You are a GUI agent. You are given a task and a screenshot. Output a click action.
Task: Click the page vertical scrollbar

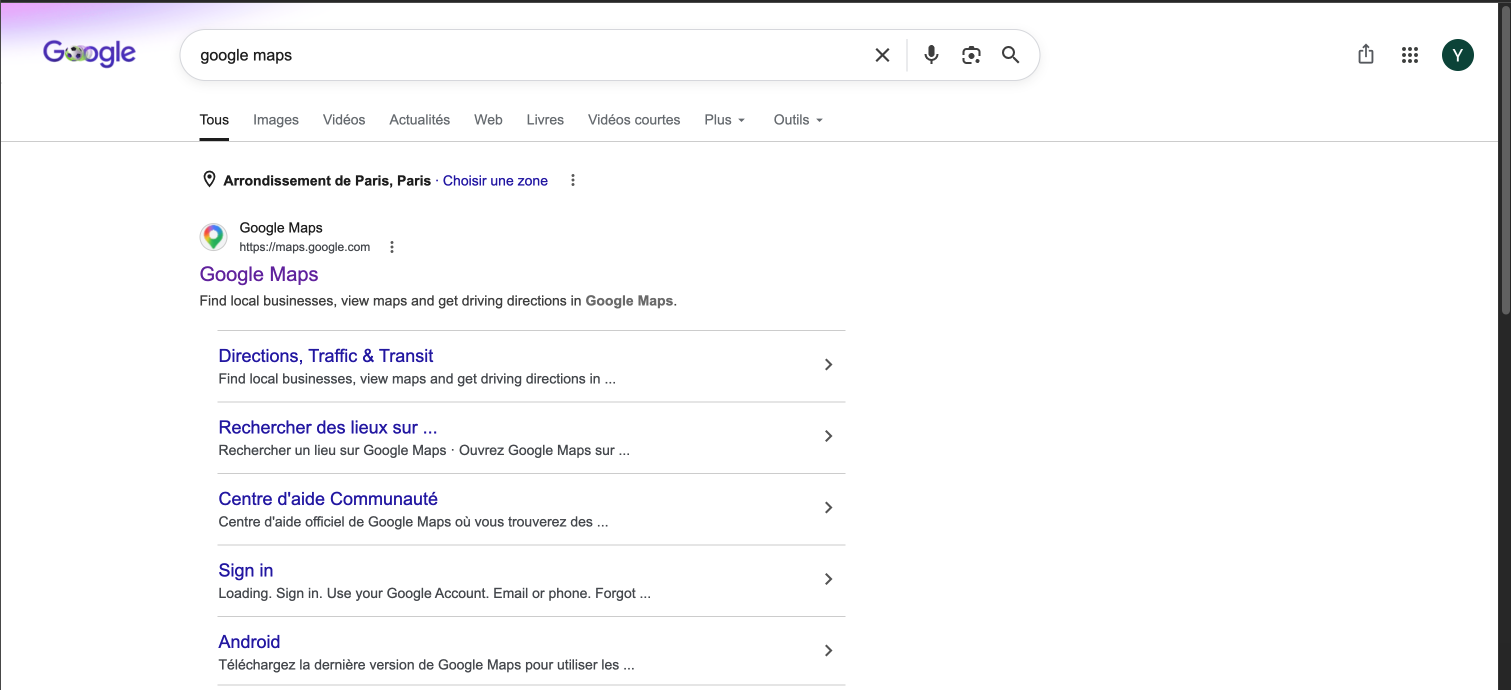point(1505,160)
